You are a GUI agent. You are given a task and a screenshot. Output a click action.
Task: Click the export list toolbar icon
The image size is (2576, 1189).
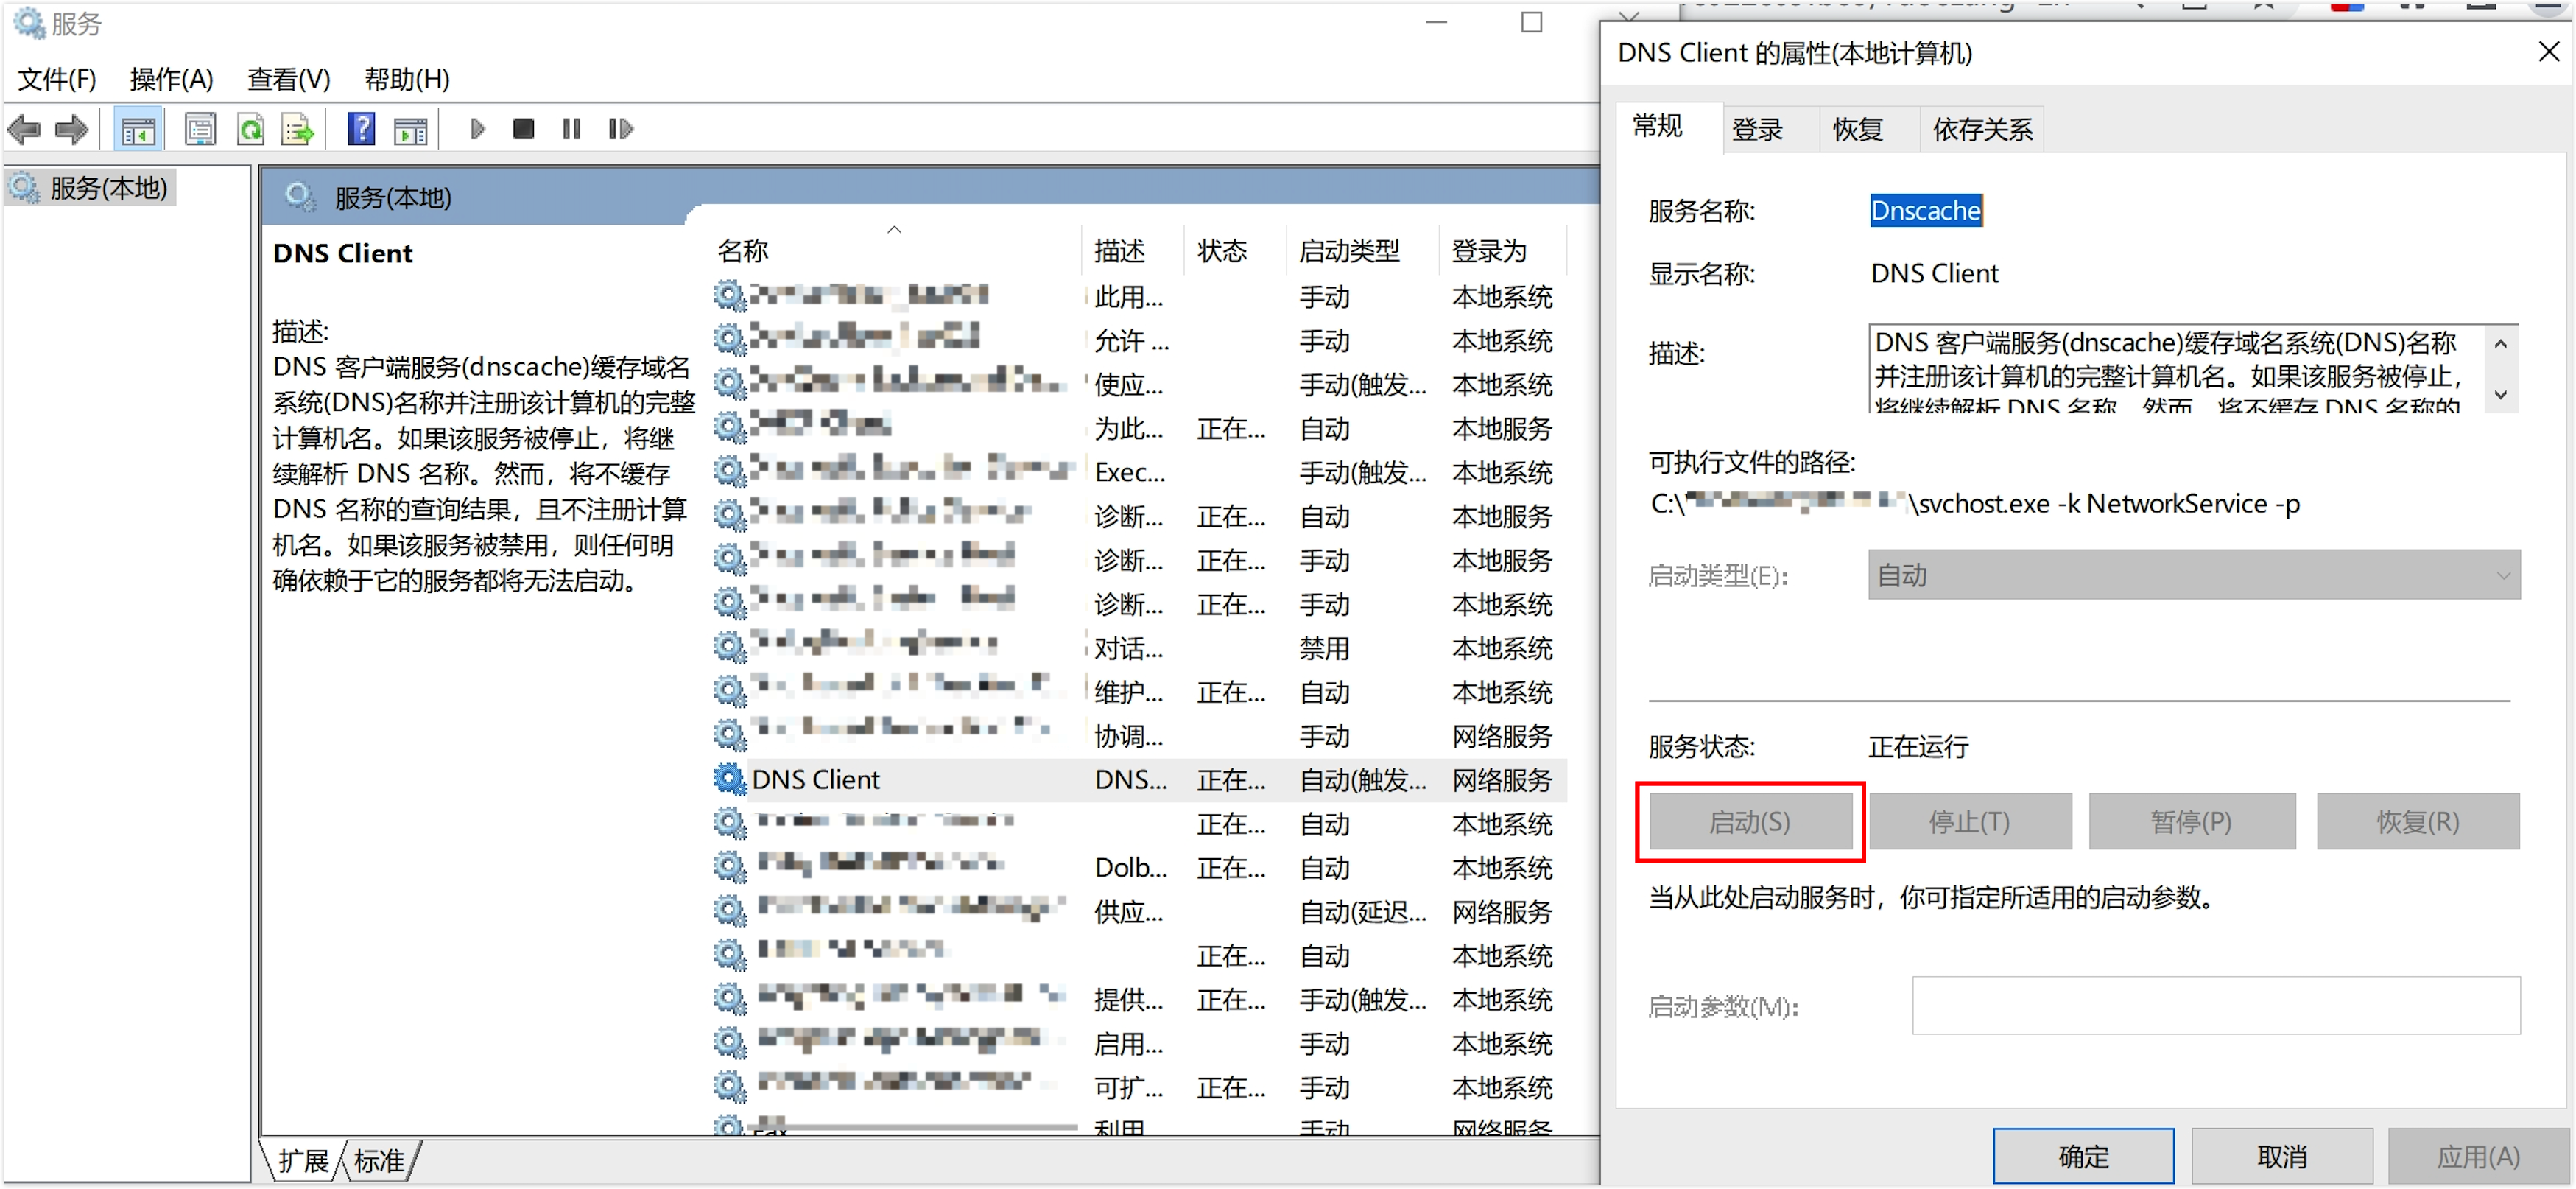[x=297, y=129]
